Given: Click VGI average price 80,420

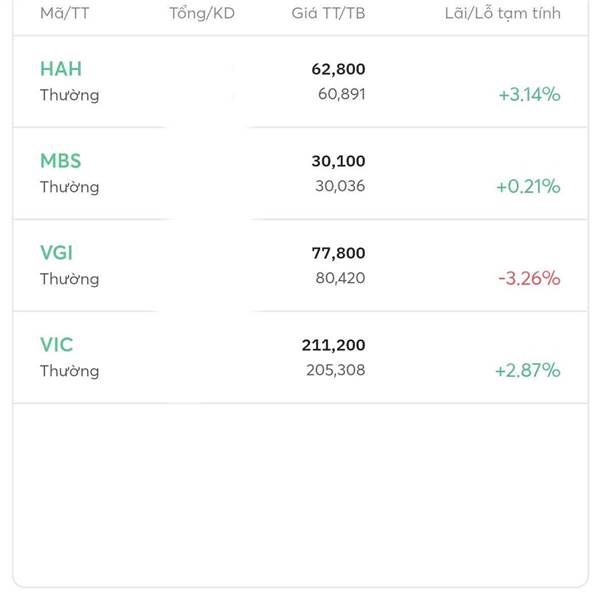Looking at the screenshot, I should pyautogui.click(x=342, y=279).
